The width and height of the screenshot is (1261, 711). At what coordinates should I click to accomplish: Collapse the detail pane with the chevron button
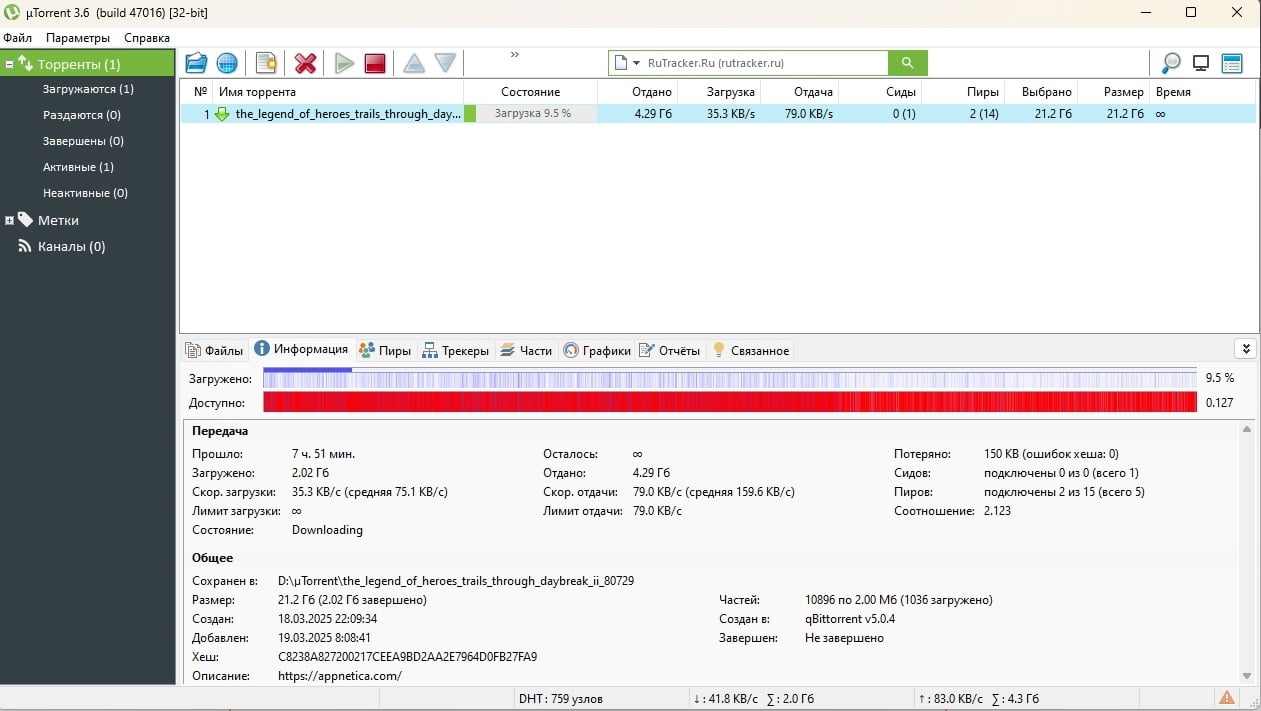(x=1245, y=349)
